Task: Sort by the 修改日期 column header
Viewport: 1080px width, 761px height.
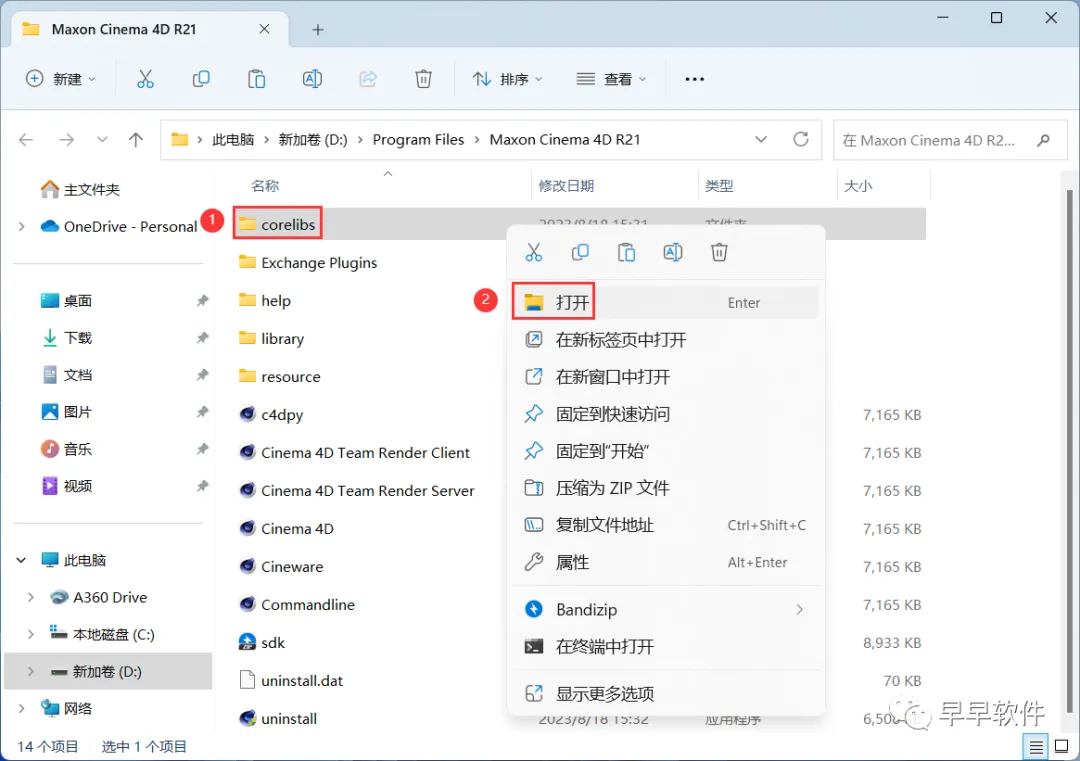Action: click(566, 186)
